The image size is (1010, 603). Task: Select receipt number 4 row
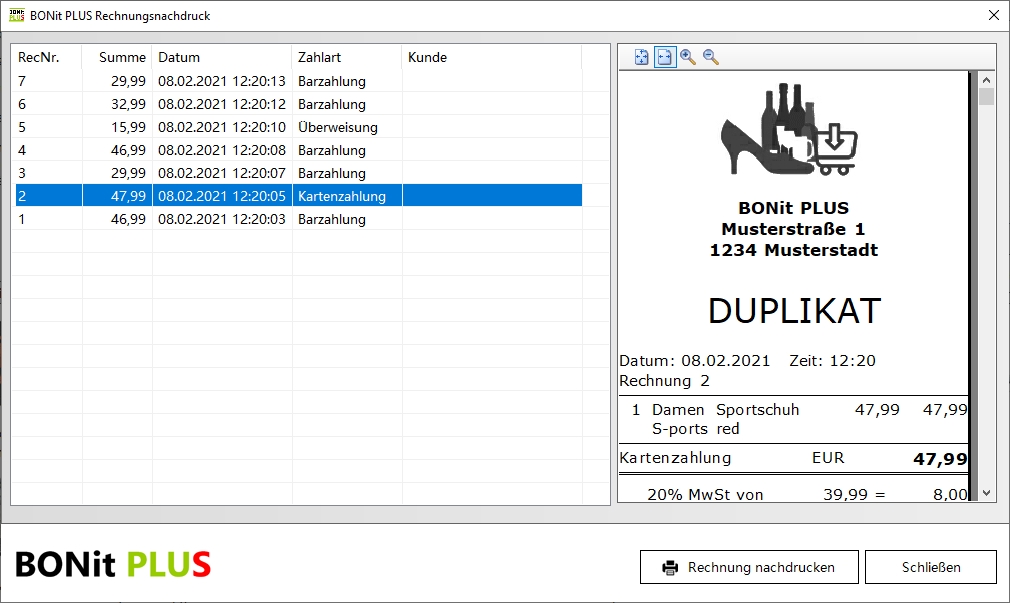tap(299, 150)
